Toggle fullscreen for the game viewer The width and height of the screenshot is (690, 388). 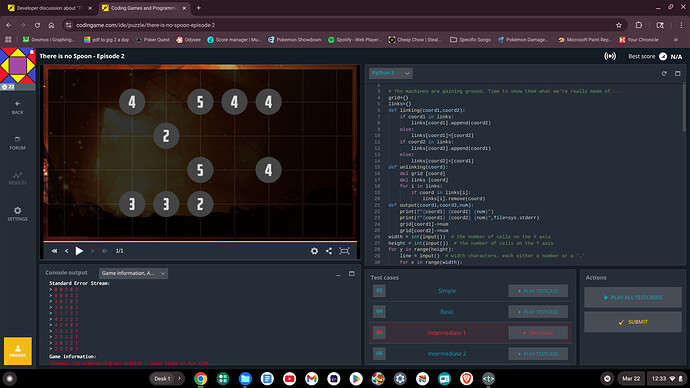[344, 251]
